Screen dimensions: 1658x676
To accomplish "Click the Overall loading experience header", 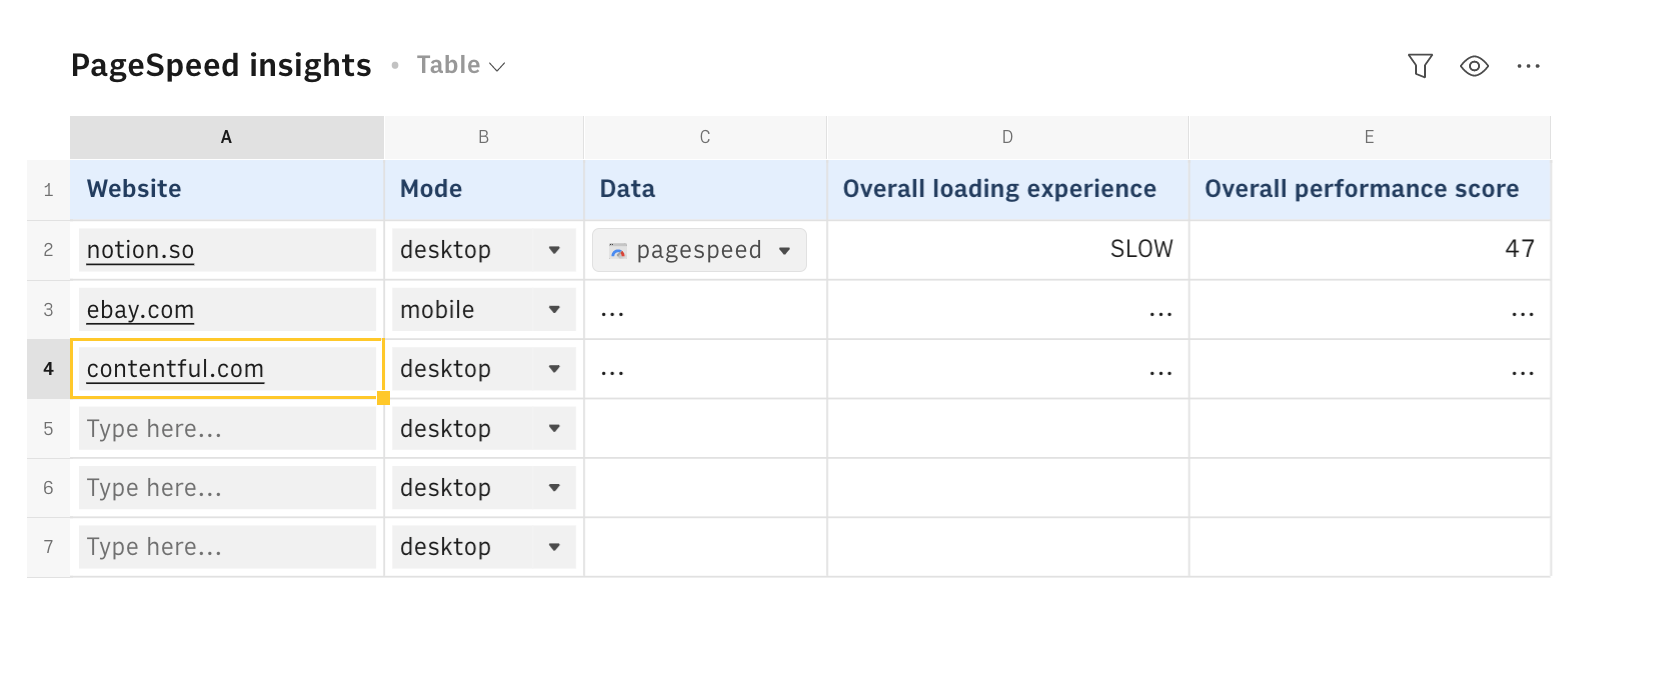I will [1007, 190].
